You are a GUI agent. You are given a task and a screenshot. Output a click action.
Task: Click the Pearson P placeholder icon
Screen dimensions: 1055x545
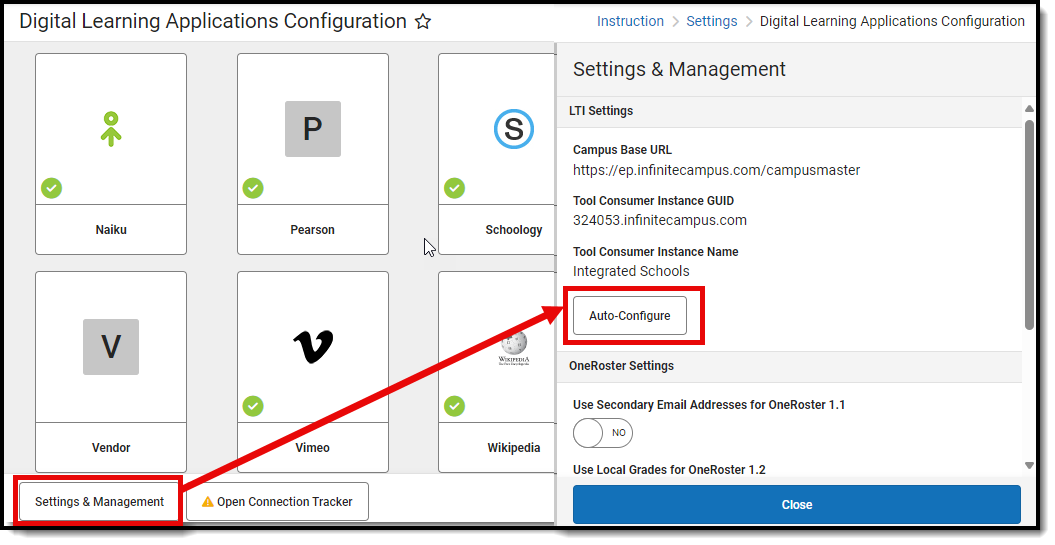[x=313, y=129]
